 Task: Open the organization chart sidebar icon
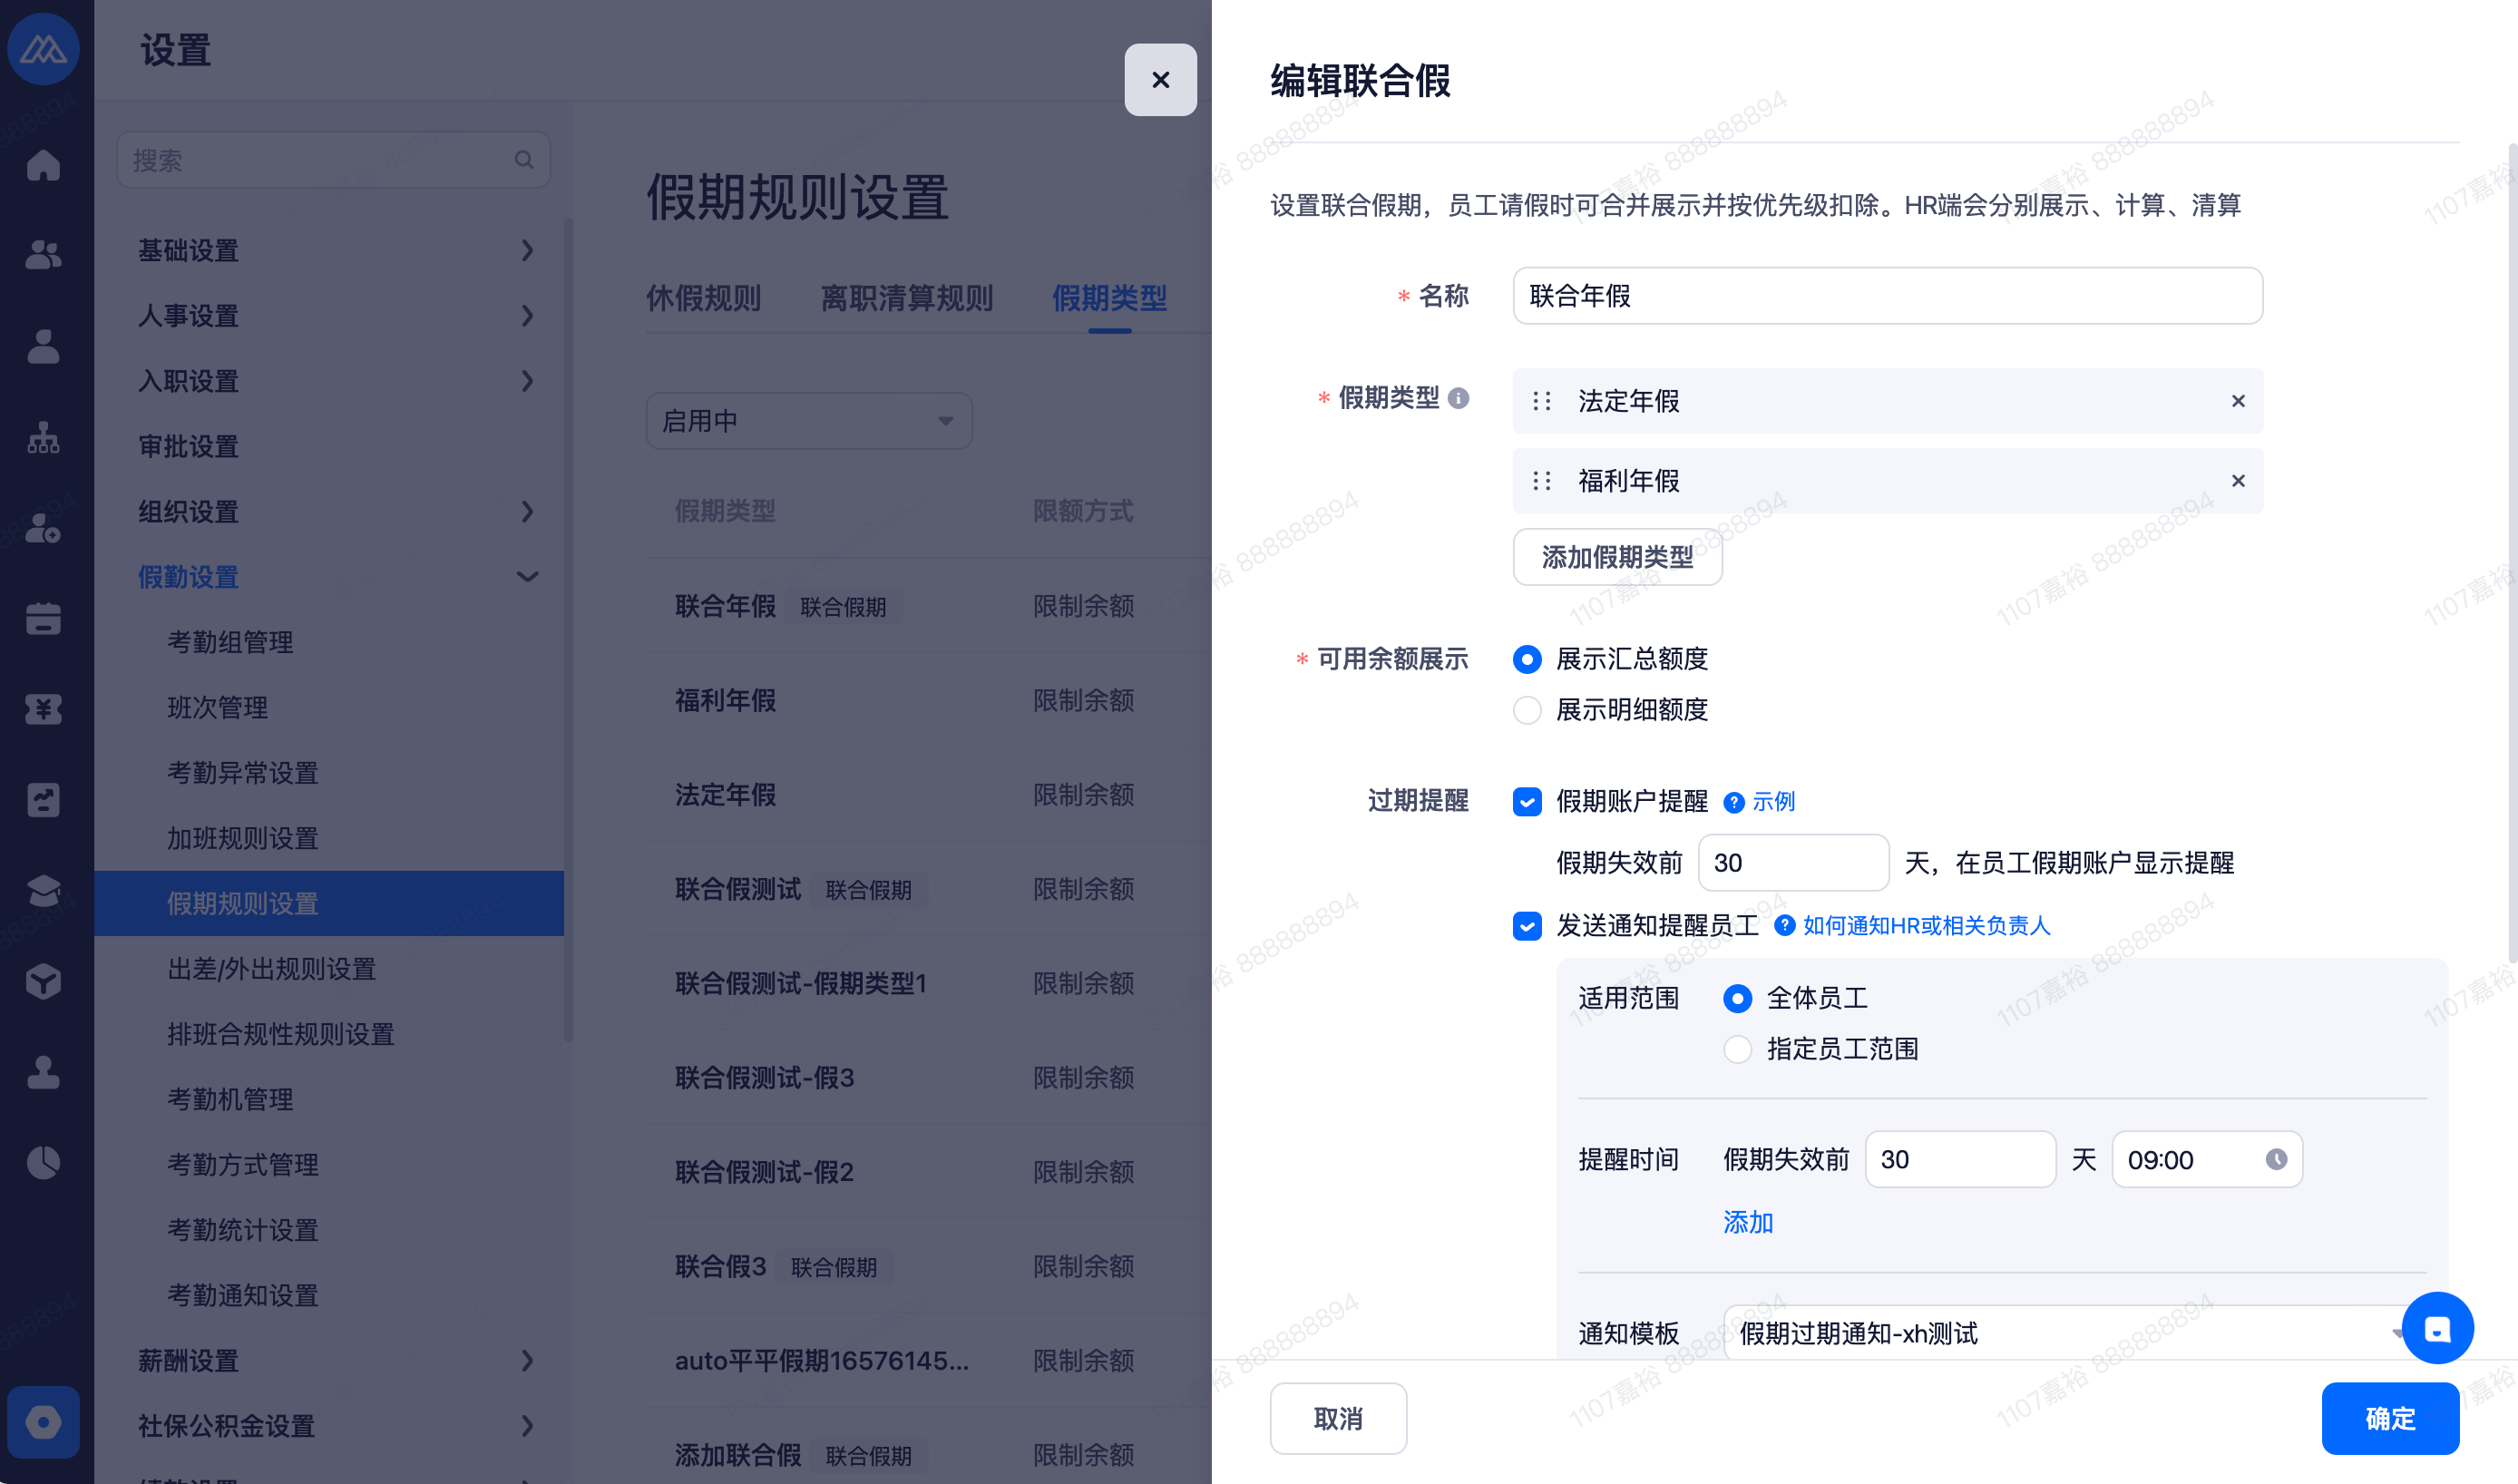[43, 437]
